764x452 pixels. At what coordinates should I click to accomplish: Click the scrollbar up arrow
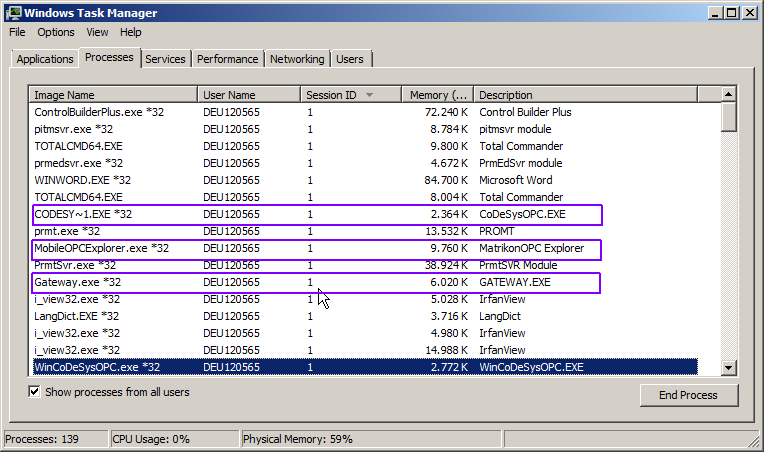pos(728,94)
